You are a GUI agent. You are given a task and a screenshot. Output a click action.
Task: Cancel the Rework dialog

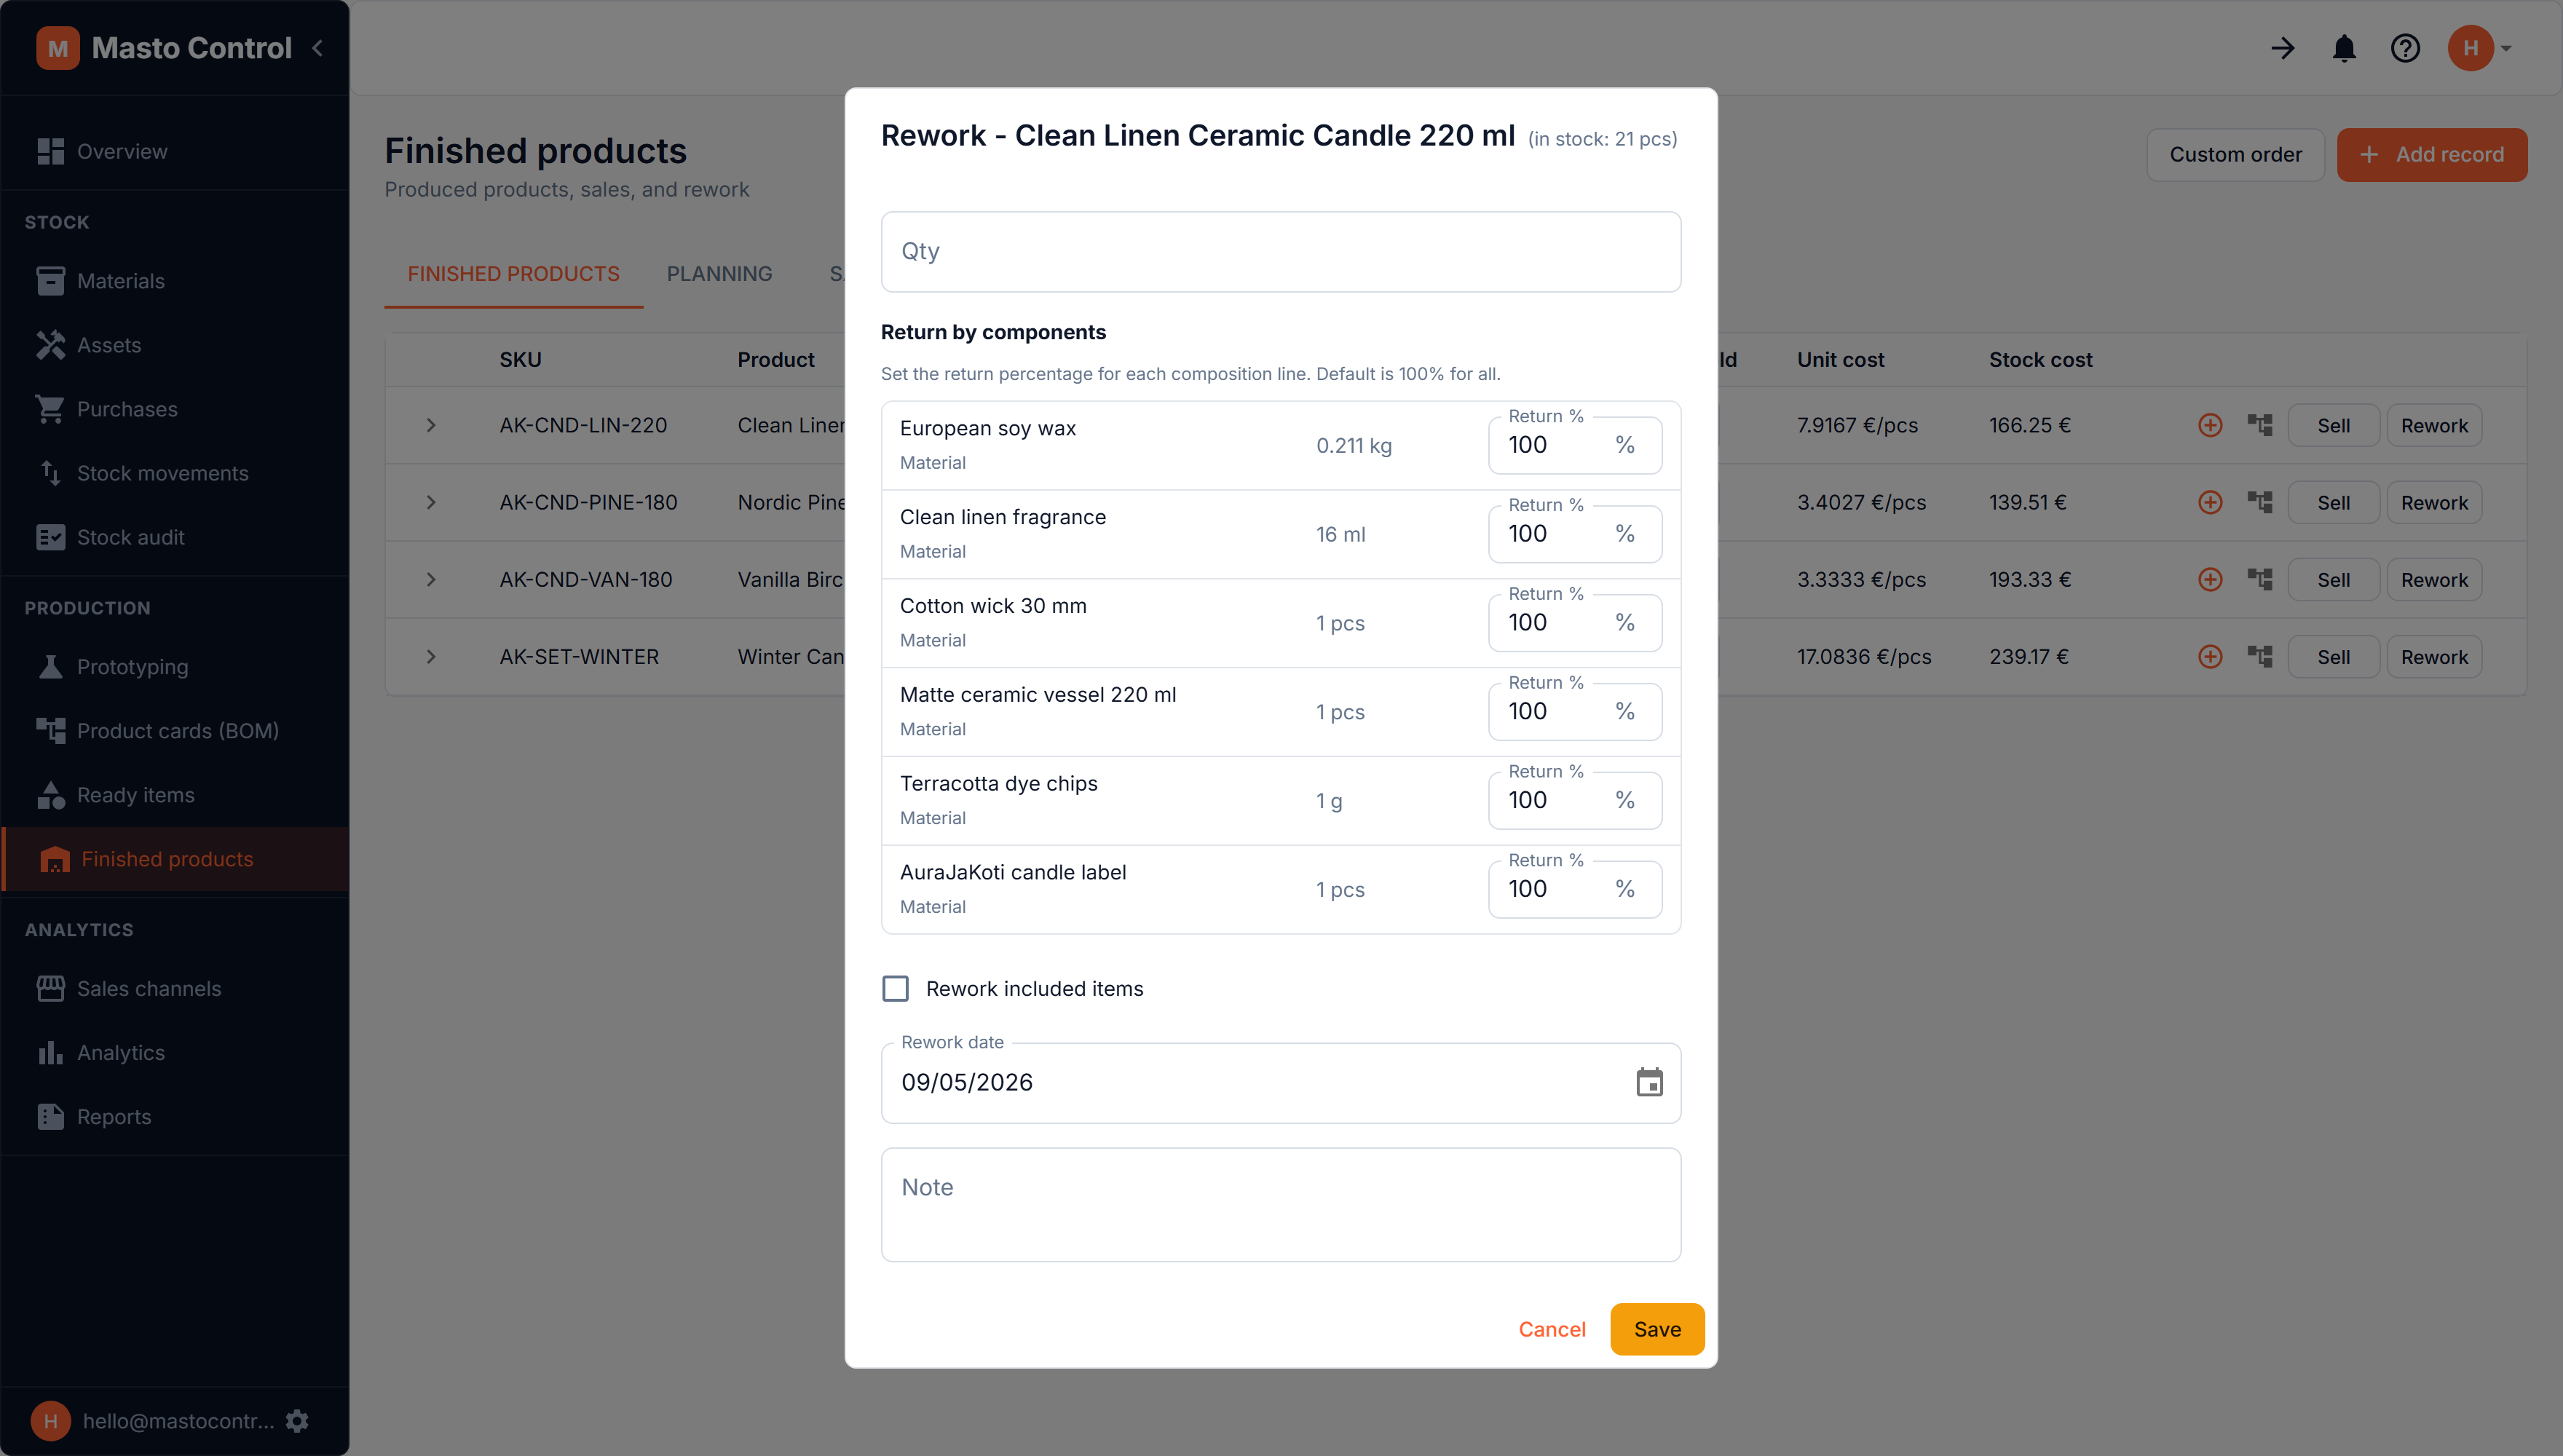click(1552, 1329)
